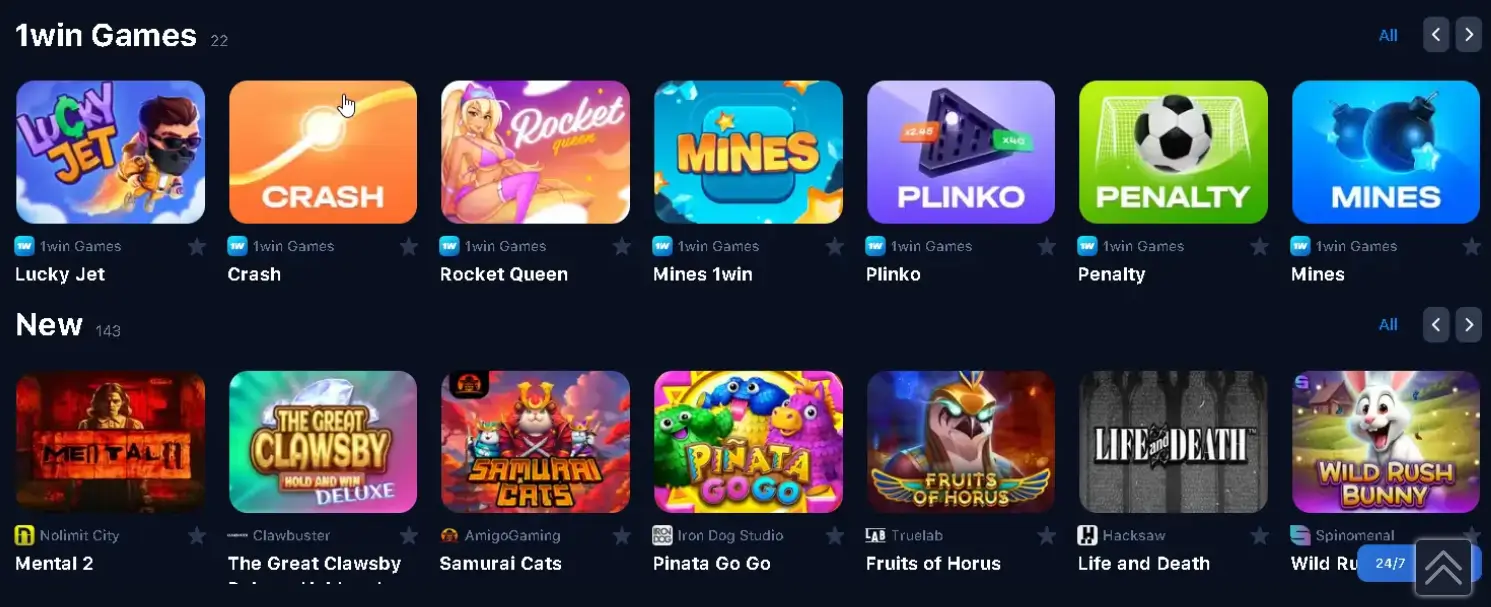1491x607 pixels.
Task: Click the scroll-to-top double chevron icon
Action: 1443,567
